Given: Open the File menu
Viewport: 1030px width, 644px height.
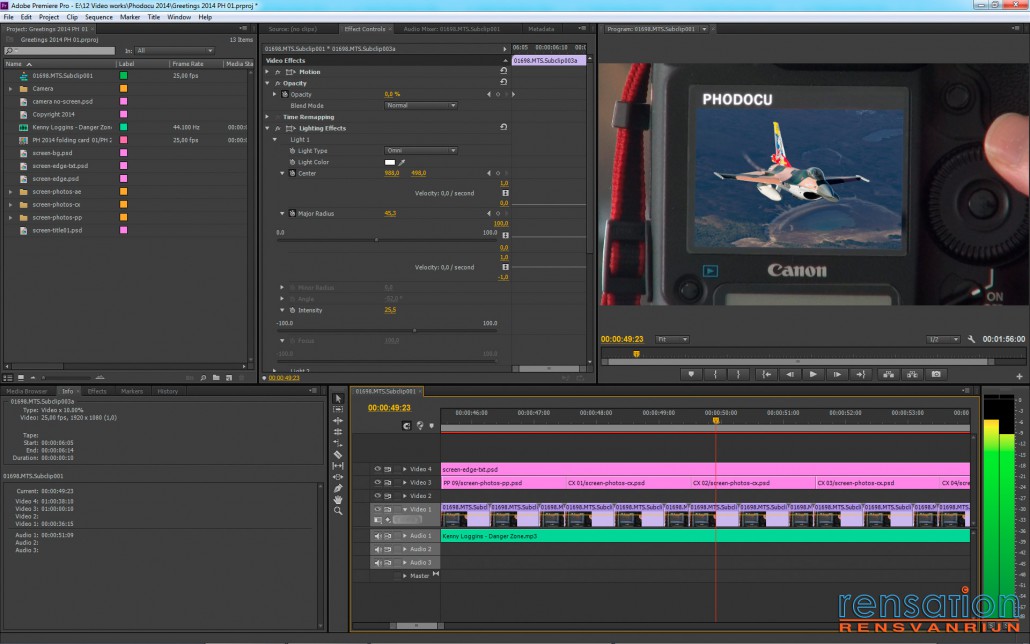Looking at the screenshot, I should (x=9, y=17).
